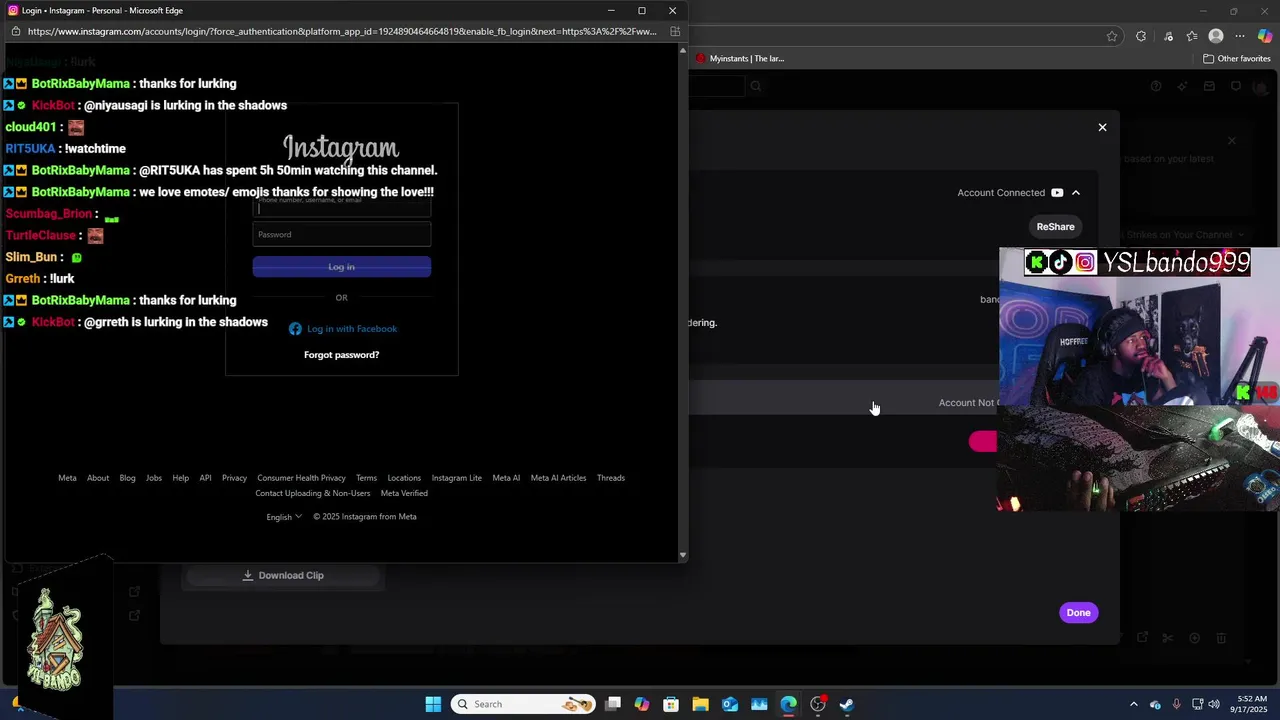
Task: Click the dimmed help question mark icon
Action: tap(1156, 86)
